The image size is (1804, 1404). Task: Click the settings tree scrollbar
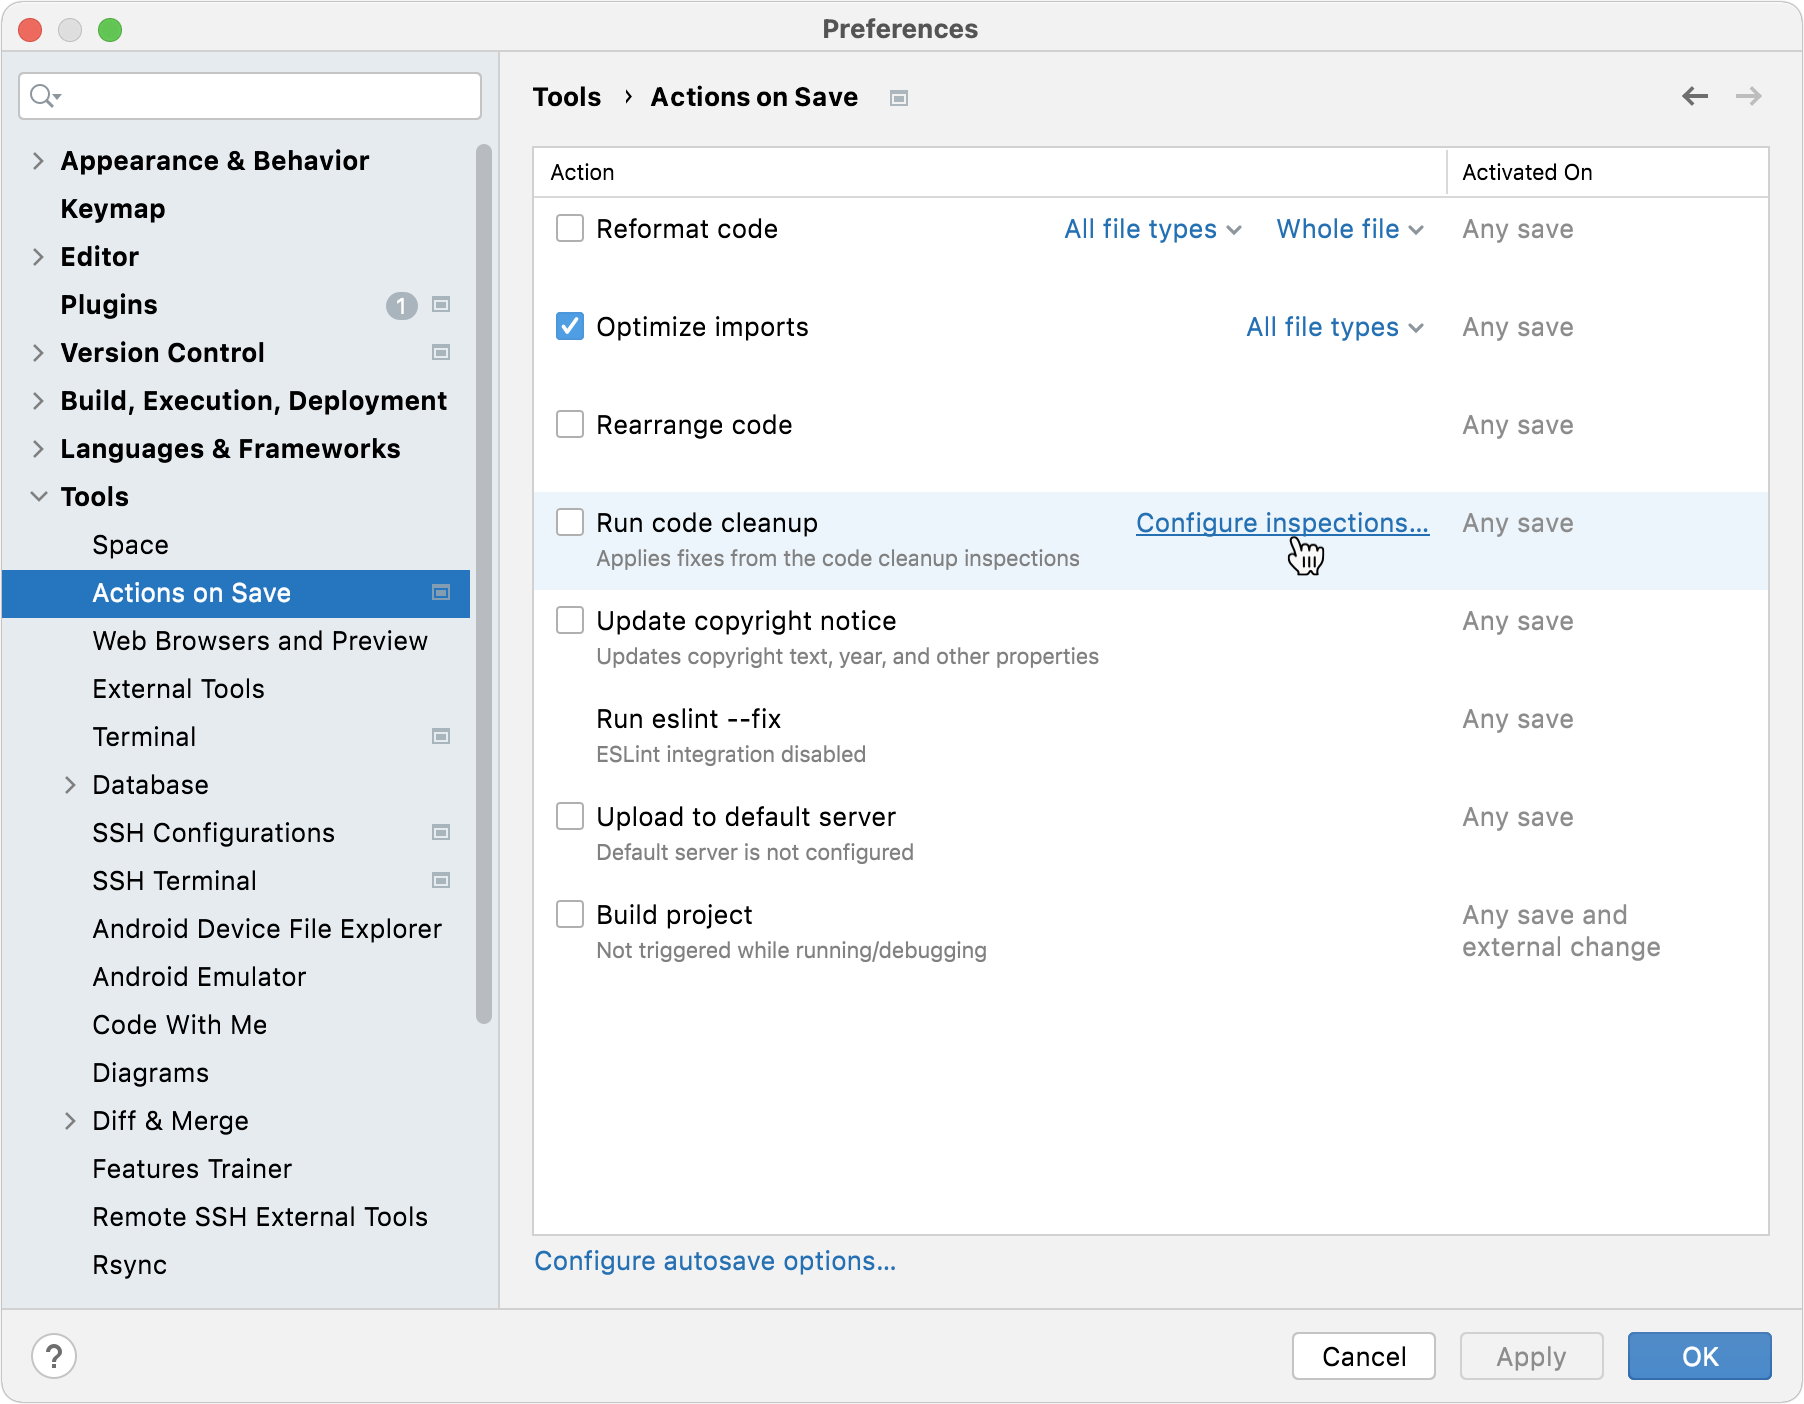coord(484,584)
